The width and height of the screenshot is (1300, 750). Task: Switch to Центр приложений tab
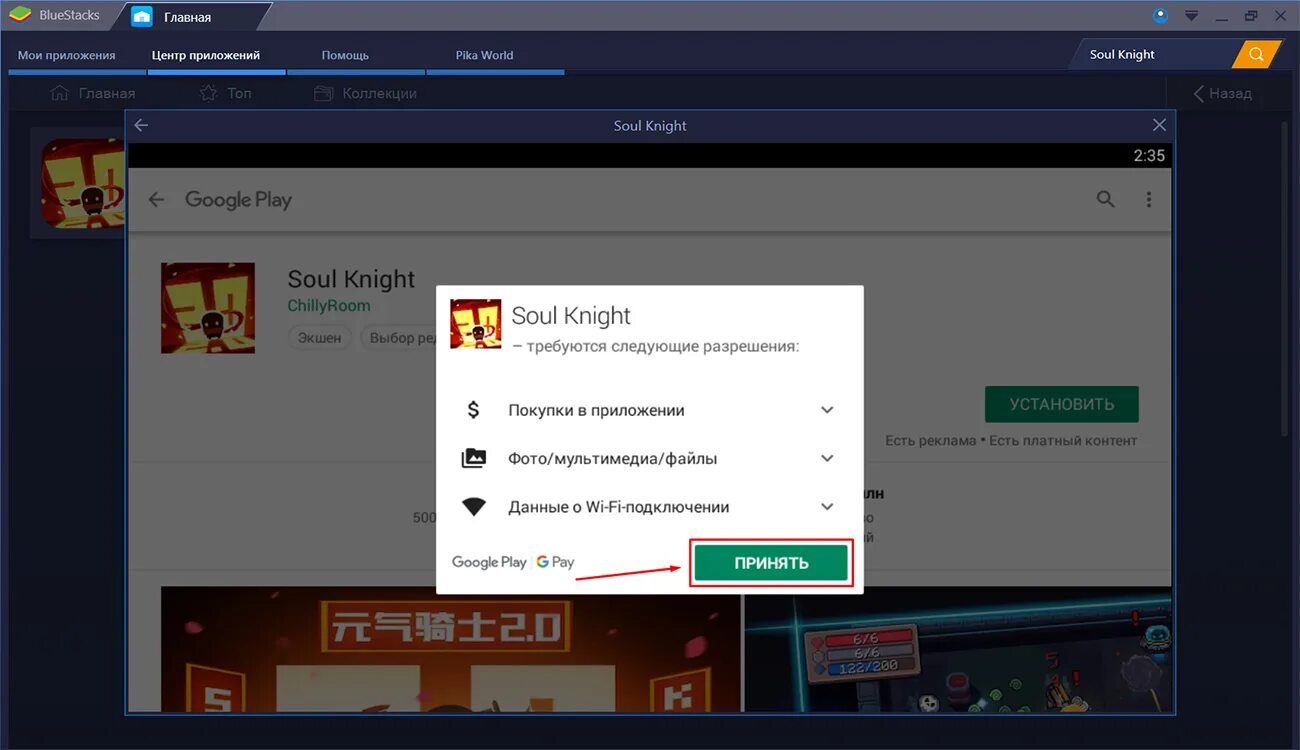pos(206,55)
